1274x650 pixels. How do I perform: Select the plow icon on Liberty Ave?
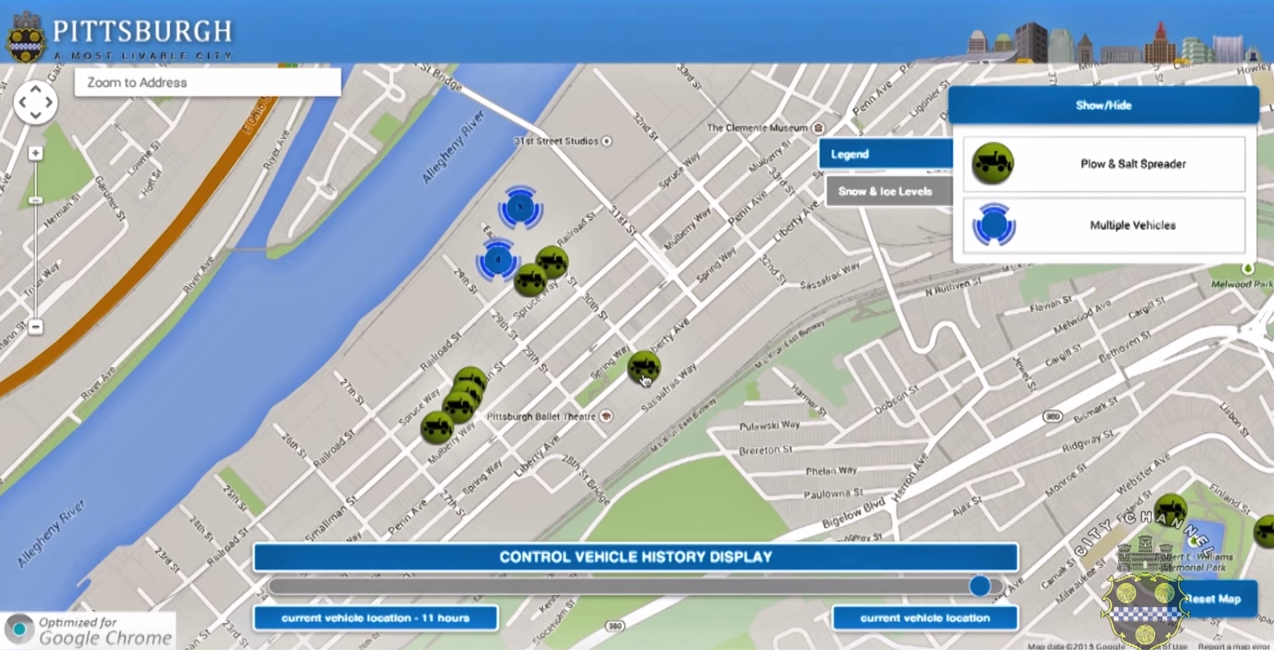[x=643, y=367]
